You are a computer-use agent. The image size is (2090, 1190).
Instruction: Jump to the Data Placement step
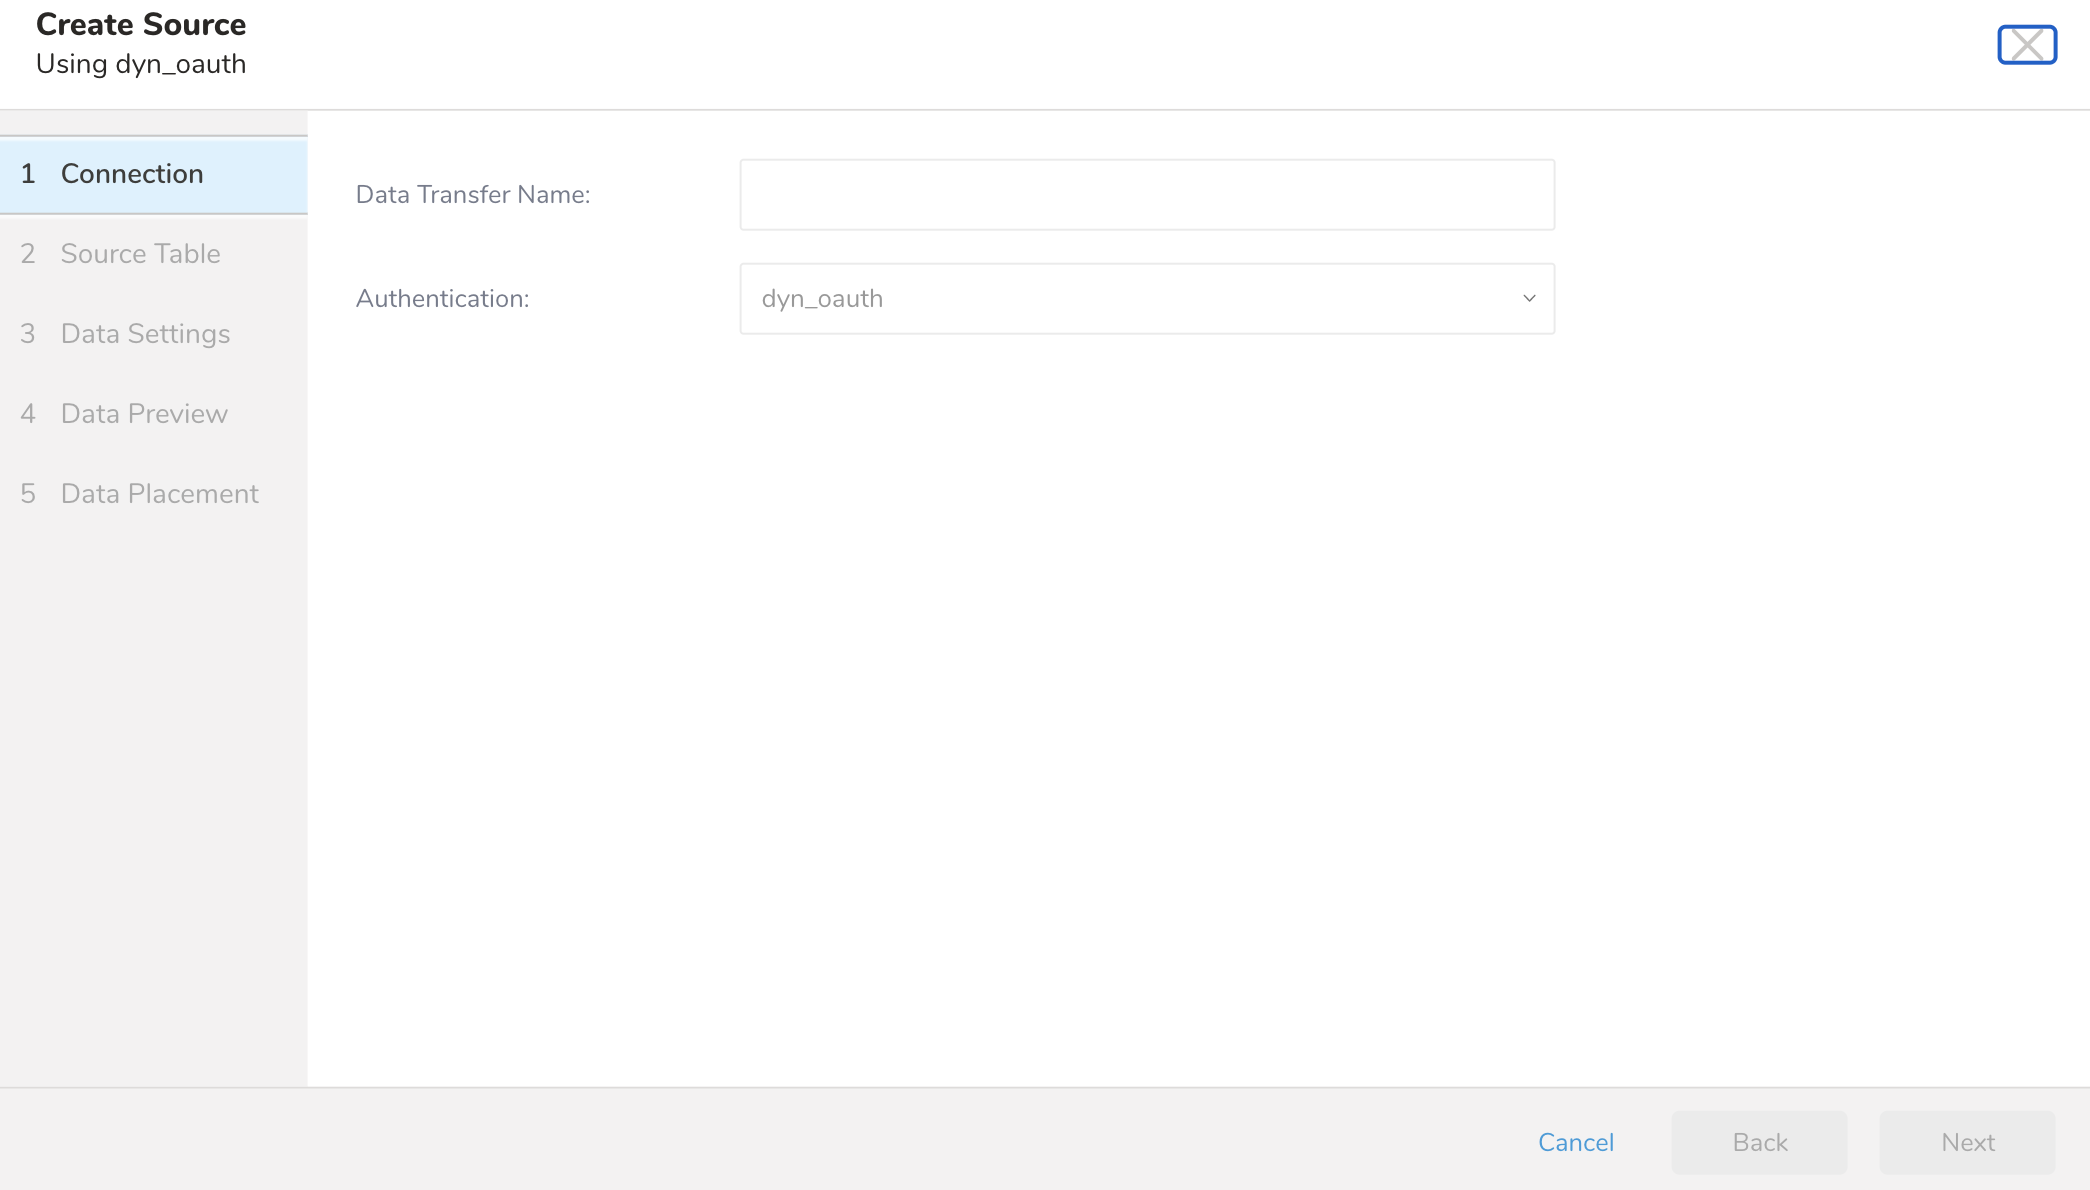159,494
